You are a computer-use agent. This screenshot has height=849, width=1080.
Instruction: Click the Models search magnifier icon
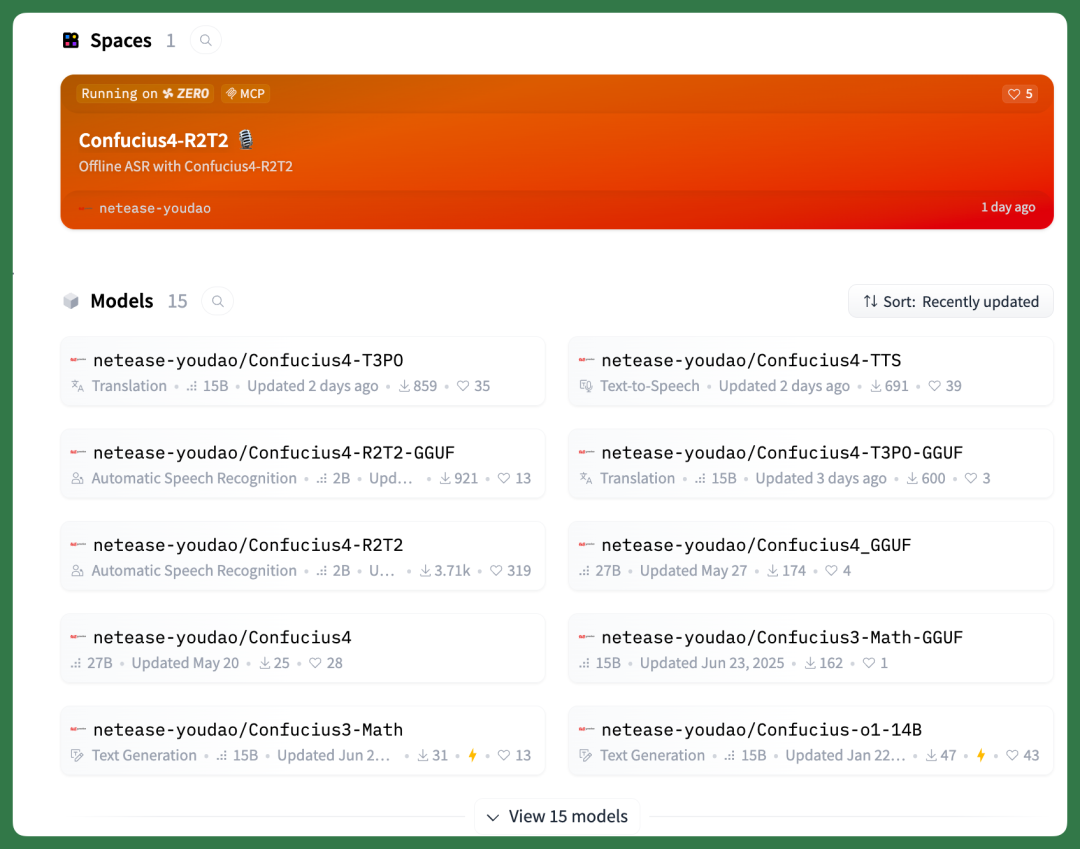tap(218, 302)
